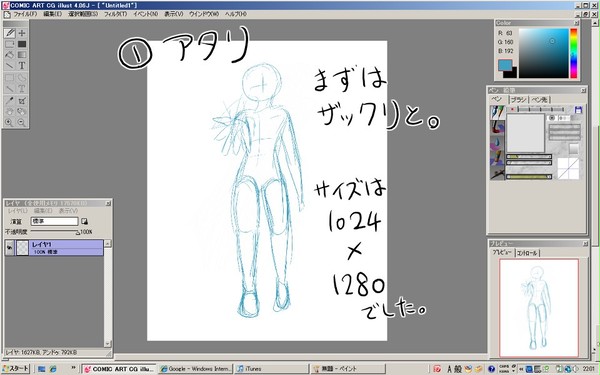600x375 pixels.
Task: Open レイヤ(L) menu in layer panel
Action: click(x=18, y=211)
